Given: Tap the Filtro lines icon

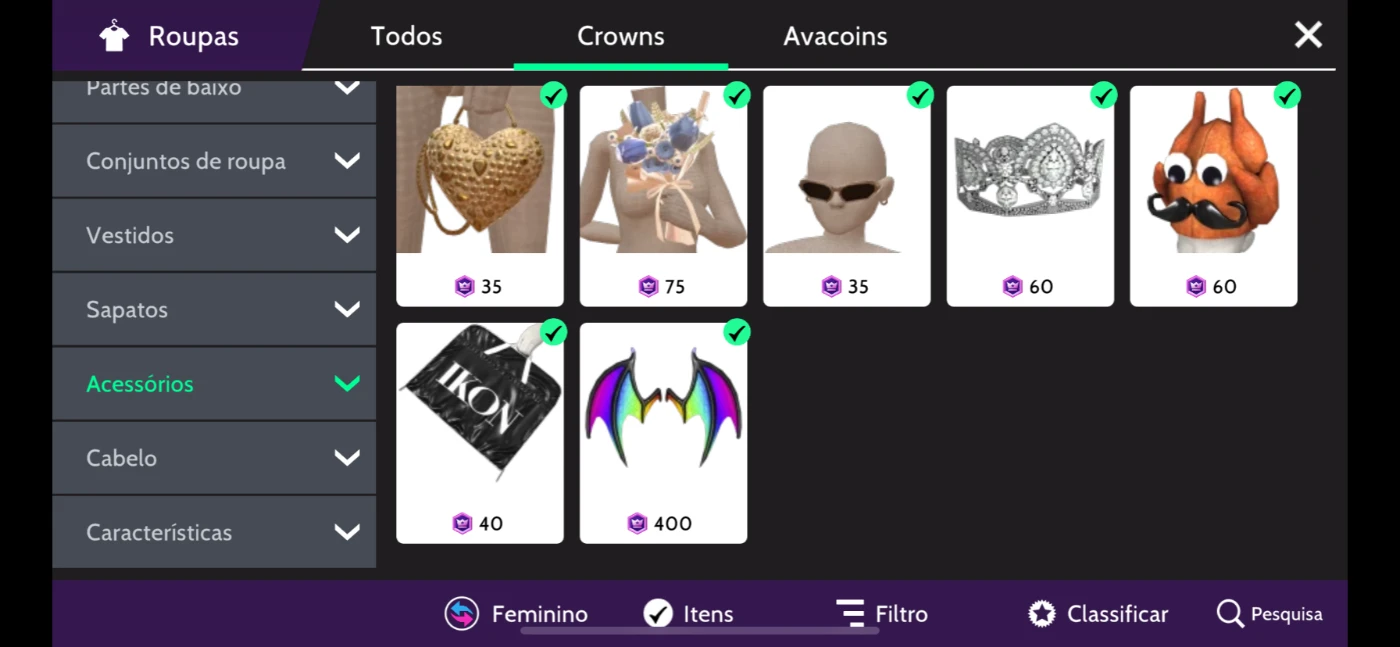Looking at the screenshot, I should 850,613.
